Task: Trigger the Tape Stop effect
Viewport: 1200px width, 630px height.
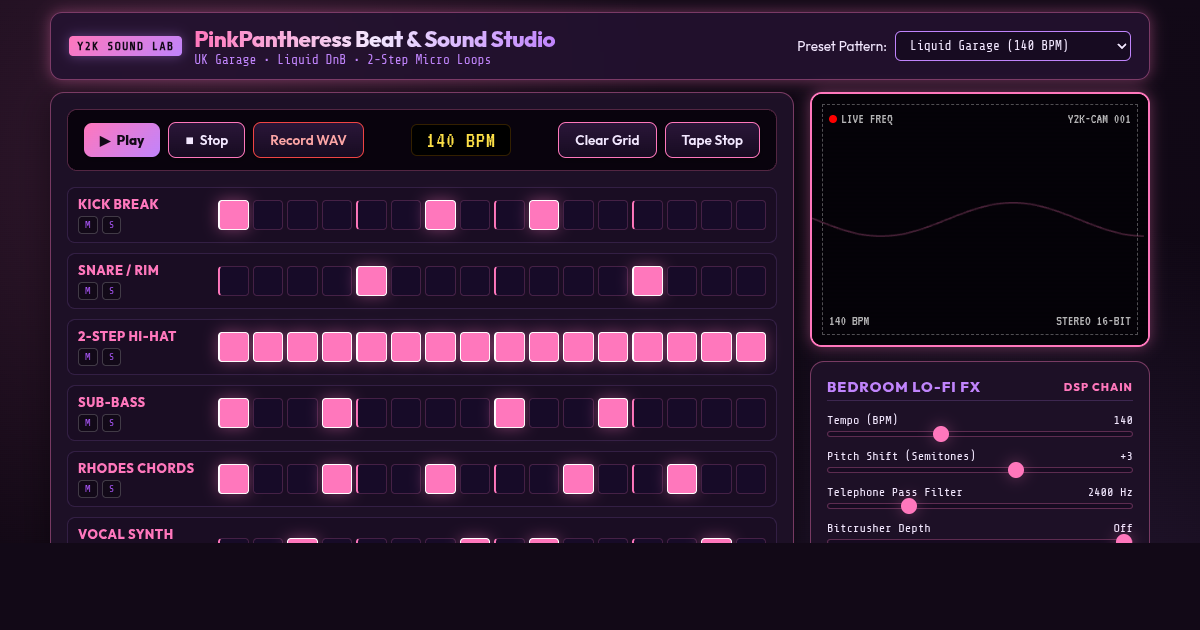Action: pos(712,140)
